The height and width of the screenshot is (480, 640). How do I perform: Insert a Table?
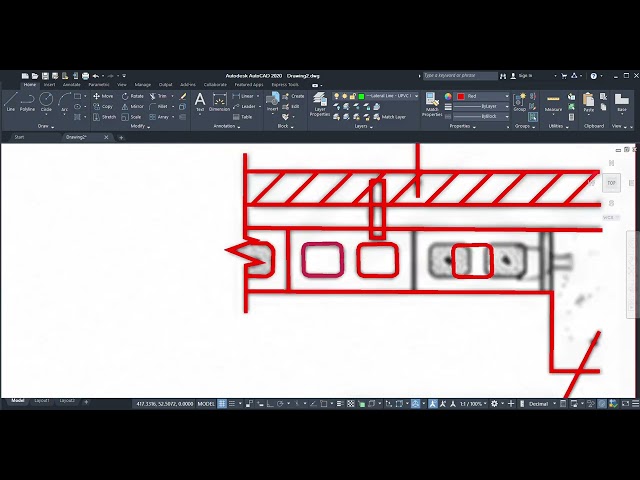click(x=242, y=117)
